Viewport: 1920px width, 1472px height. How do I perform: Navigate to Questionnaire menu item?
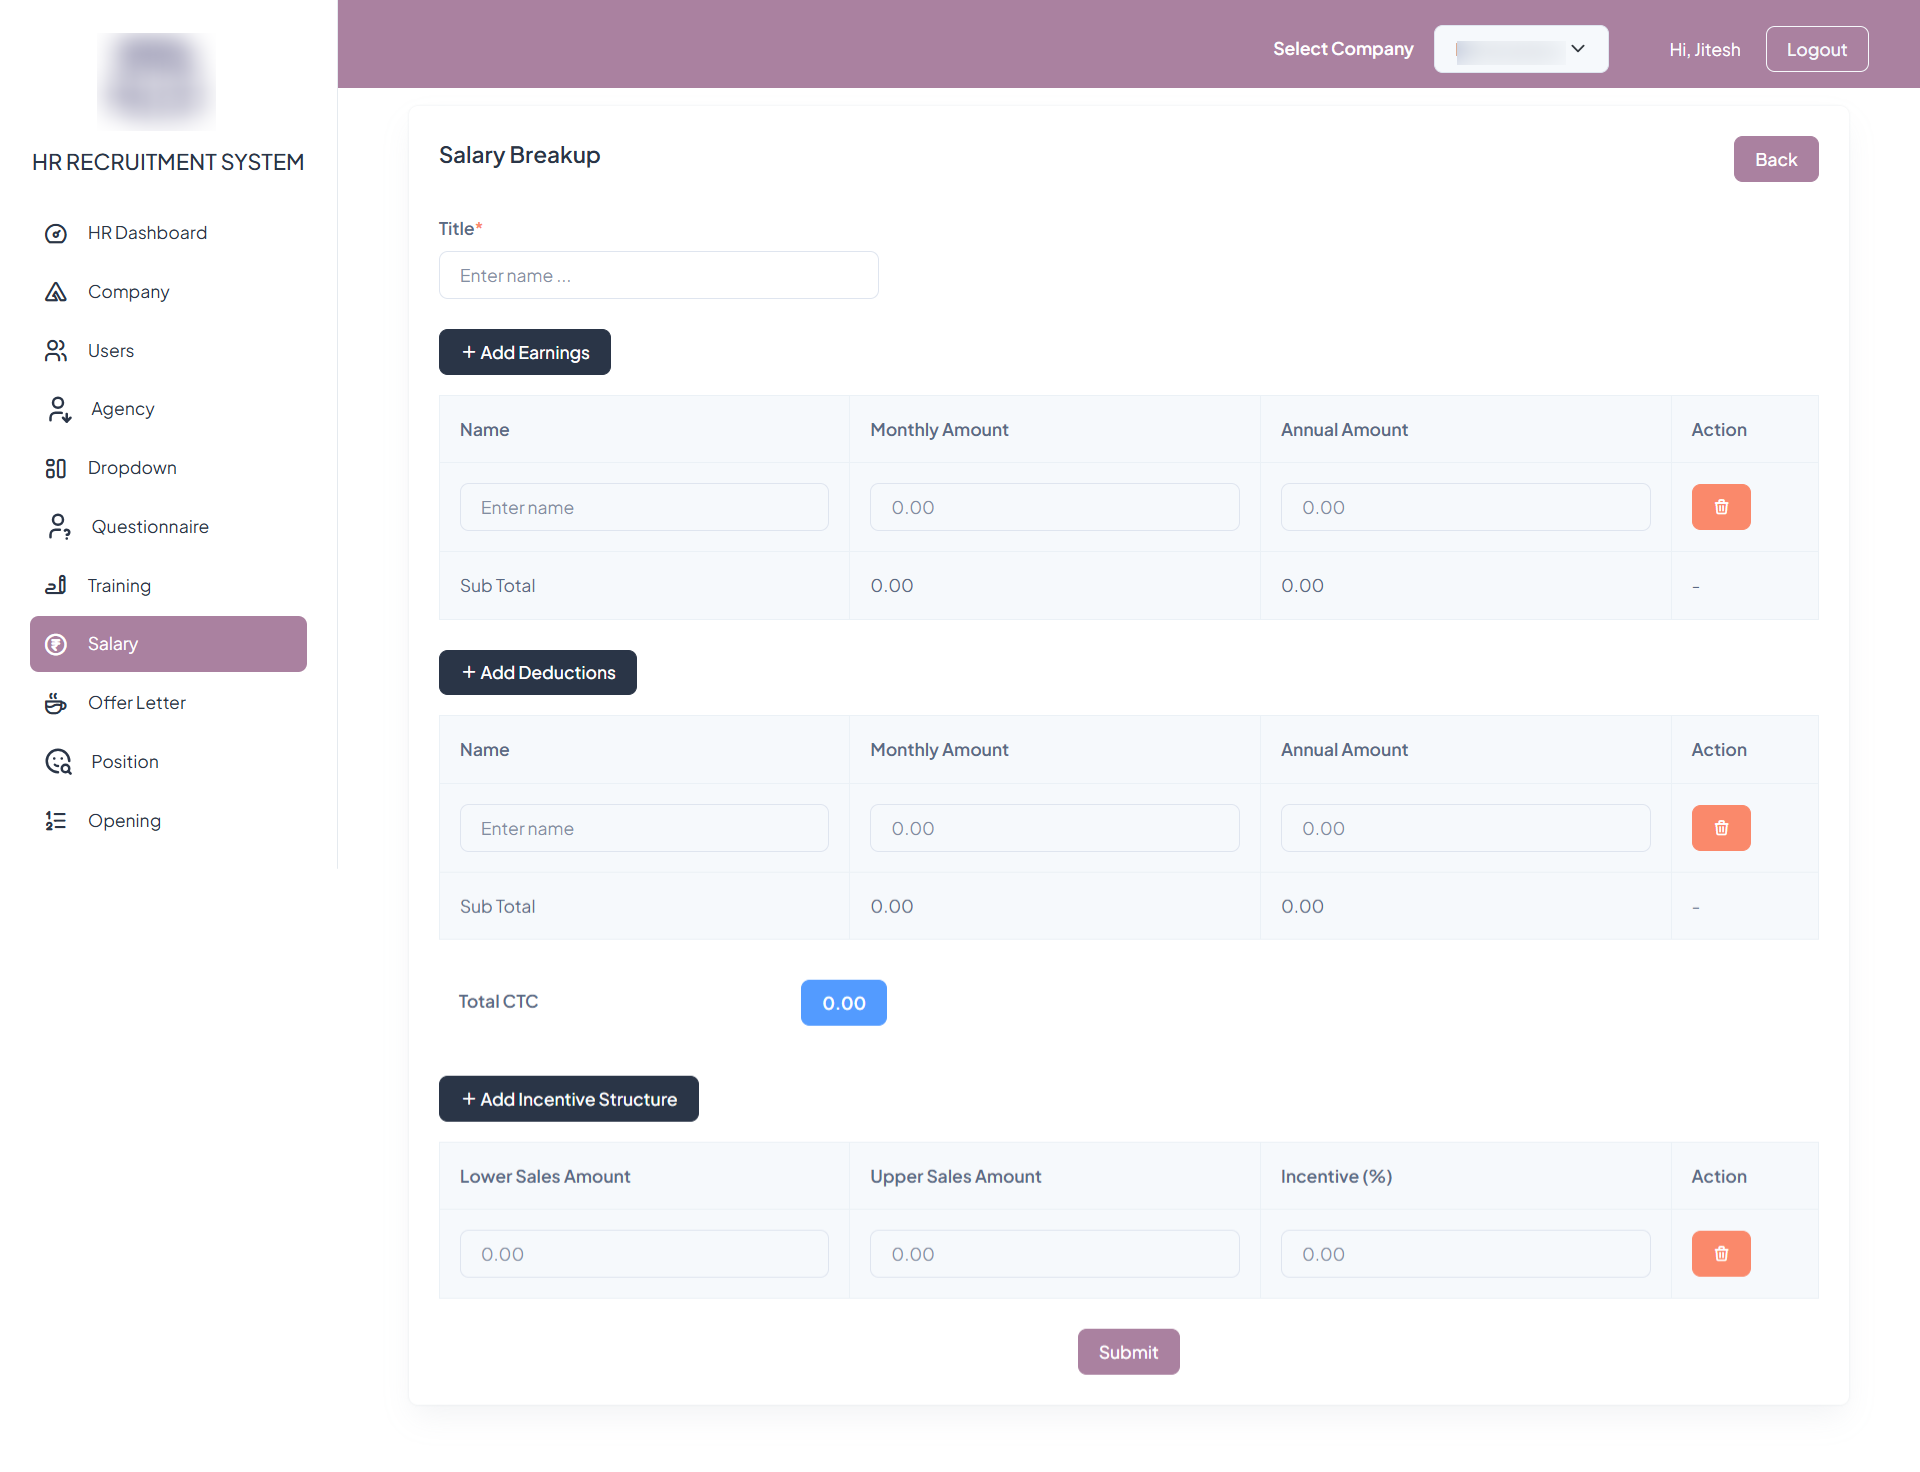pyautogui.click(x=168, y=527)
